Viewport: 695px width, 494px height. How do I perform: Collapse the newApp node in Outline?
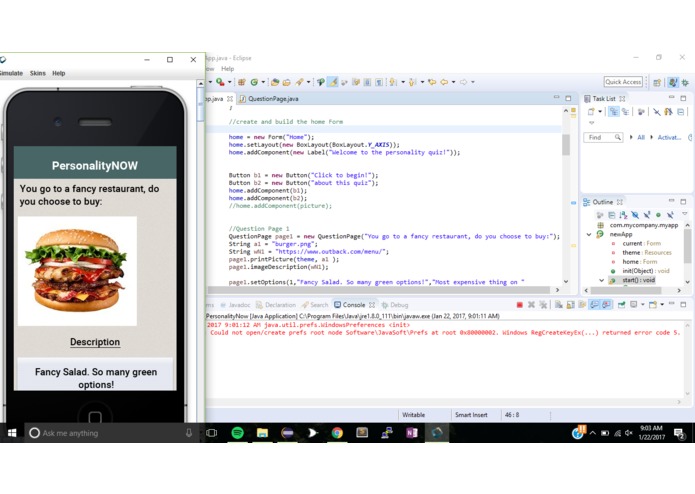click(589, 234)
